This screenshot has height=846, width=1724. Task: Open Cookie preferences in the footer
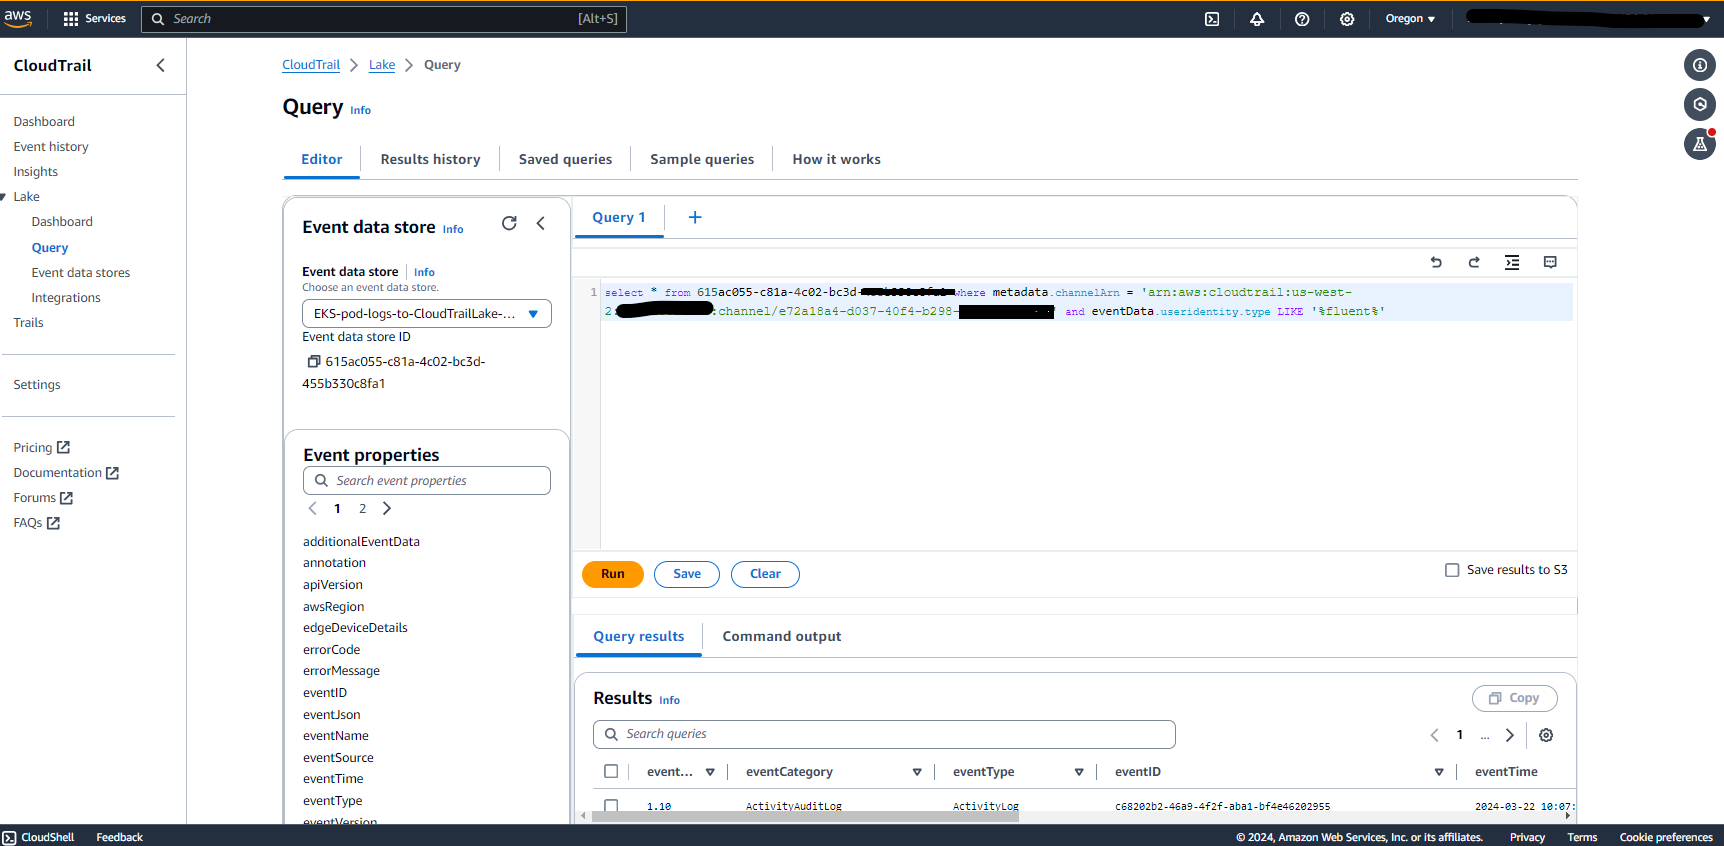[x=1666, y=837]
